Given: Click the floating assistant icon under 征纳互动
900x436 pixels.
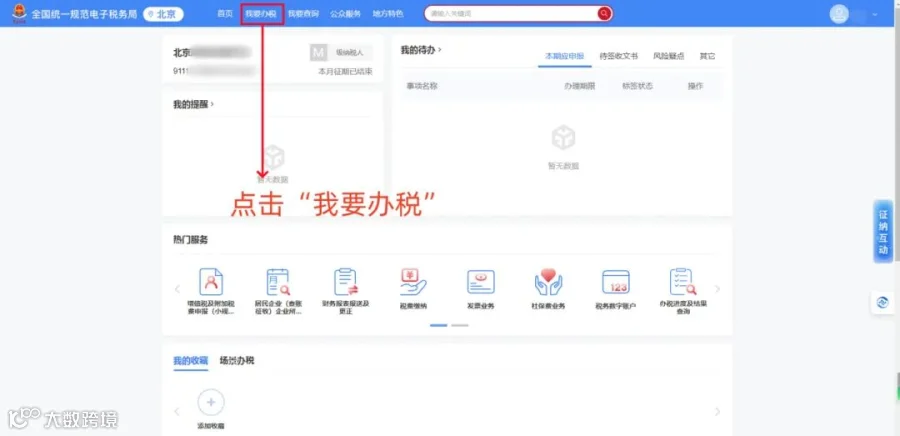Looking at the screenshot, I should click(882, 302).
